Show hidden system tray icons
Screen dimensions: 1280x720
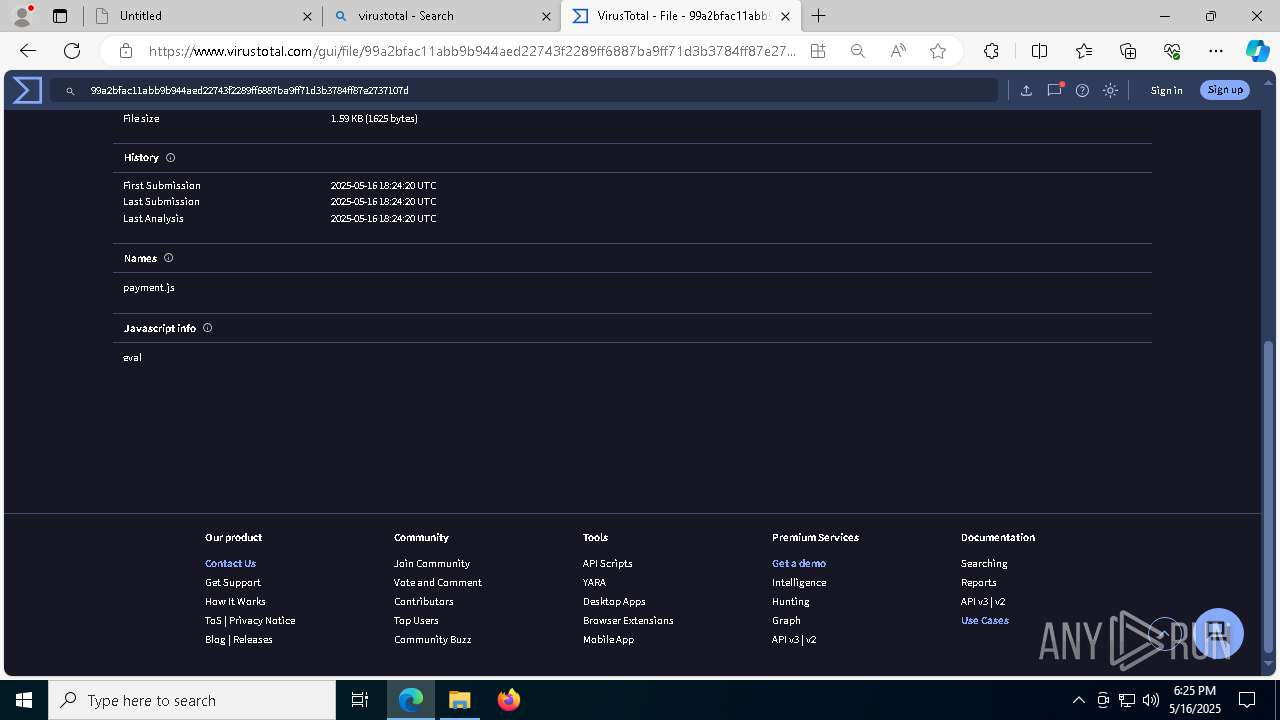1078,700
